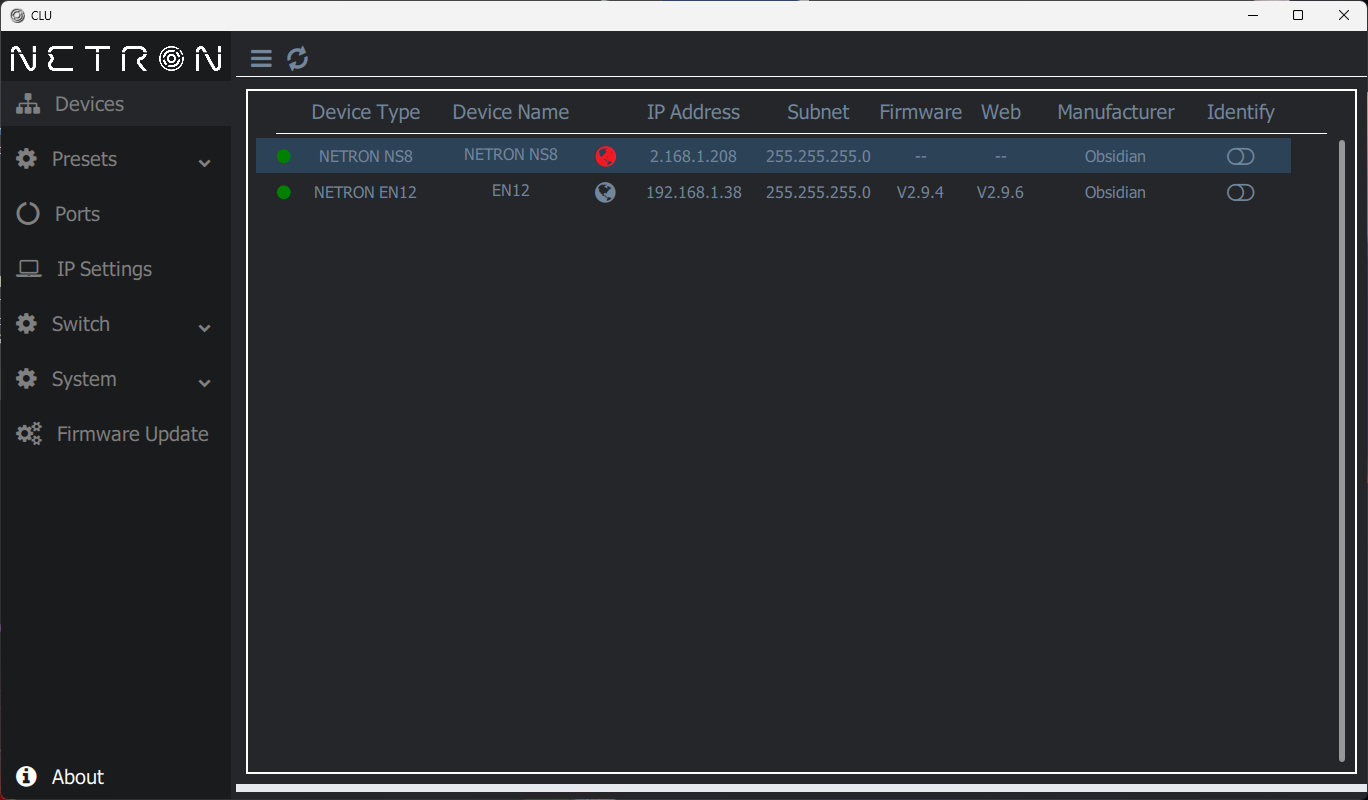Click the NETRON logo
Screen dimensions: 1368x800
tap(116, 58)
